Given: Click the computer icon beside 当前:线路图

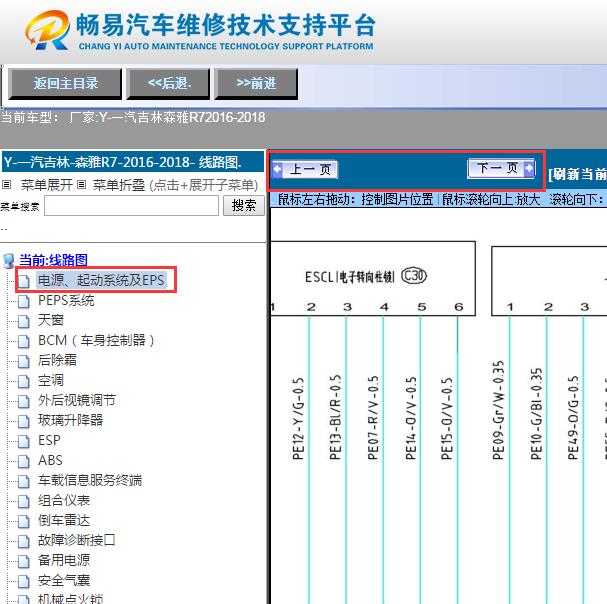Looking at the screenshot, I should pos(9,261).
